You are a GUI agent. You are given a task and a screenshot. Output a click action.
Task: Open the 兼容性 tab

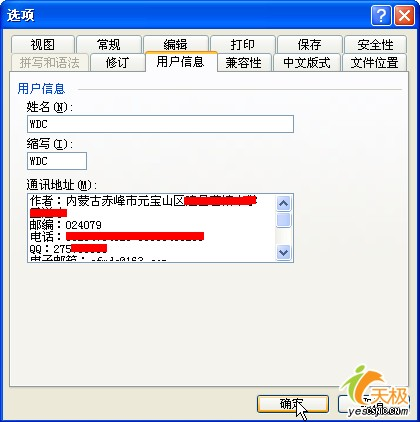click(244, 62)
